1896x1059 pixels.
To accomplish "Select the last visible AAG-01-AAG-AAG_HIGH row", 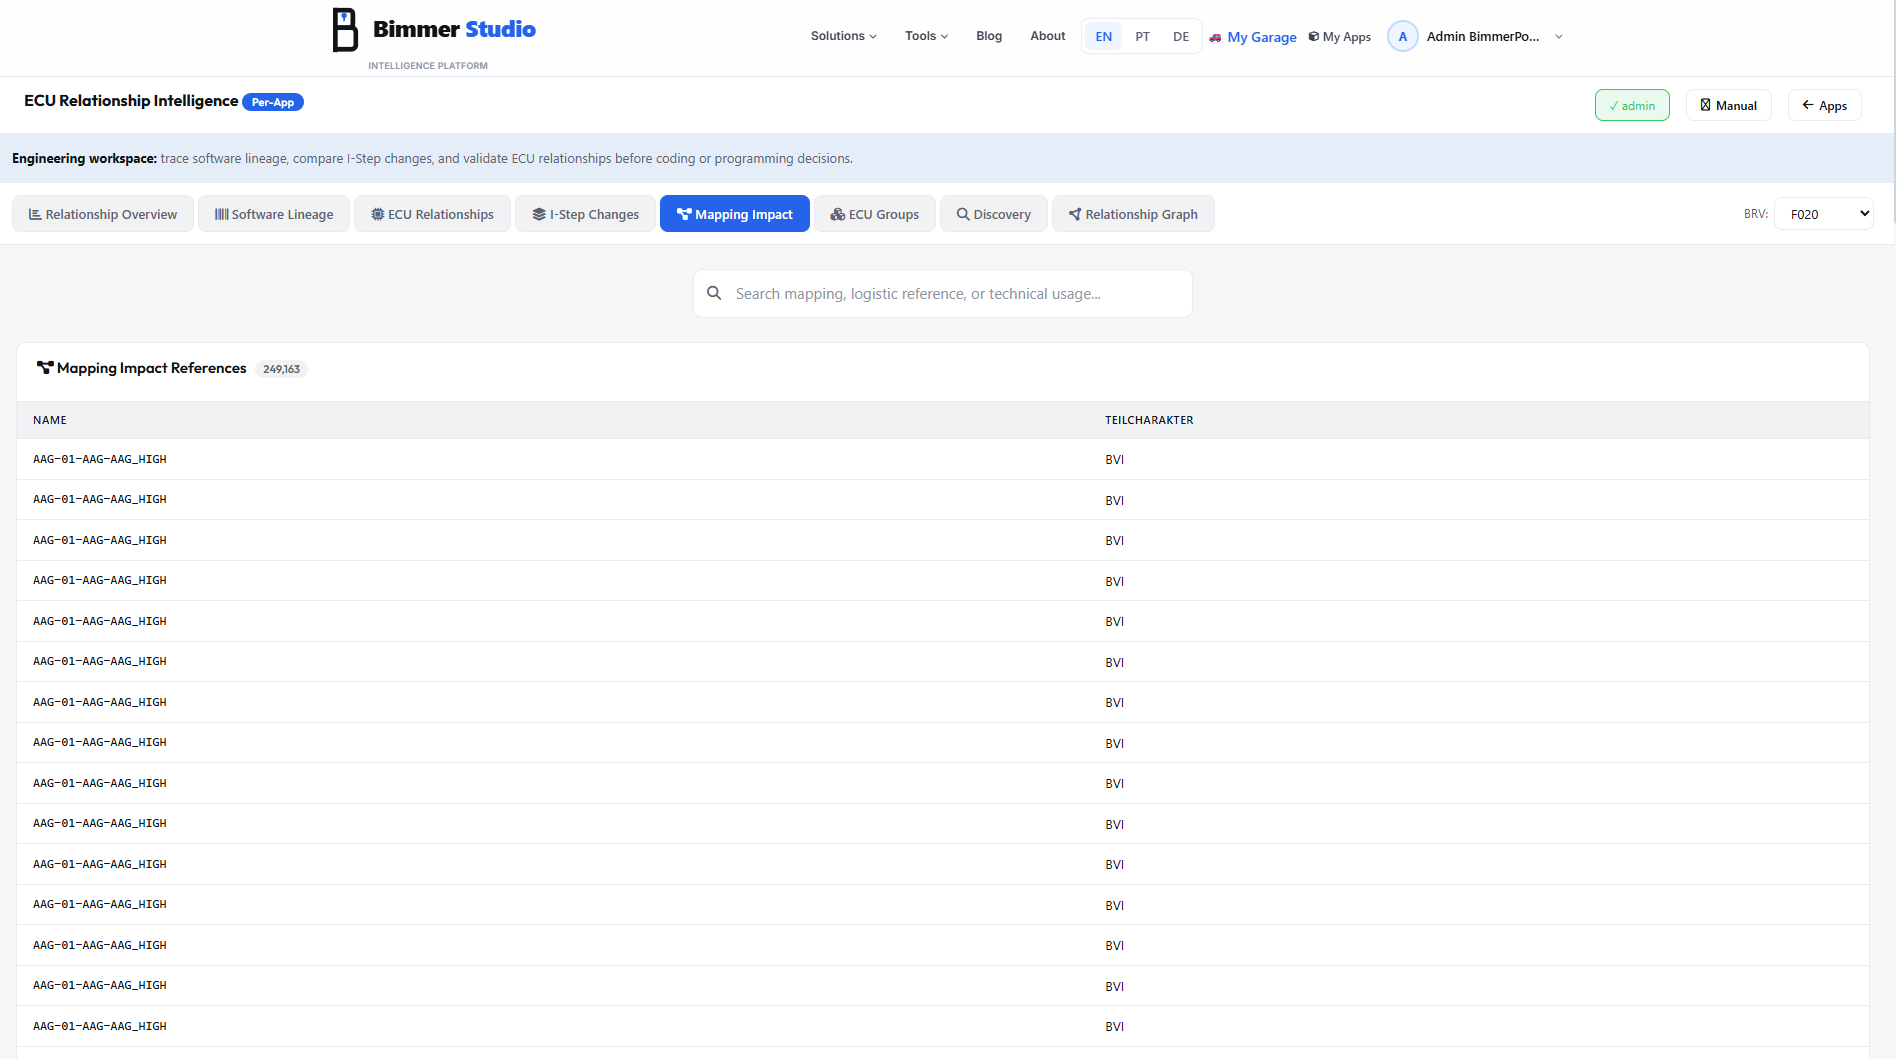I will point(943,1026).
